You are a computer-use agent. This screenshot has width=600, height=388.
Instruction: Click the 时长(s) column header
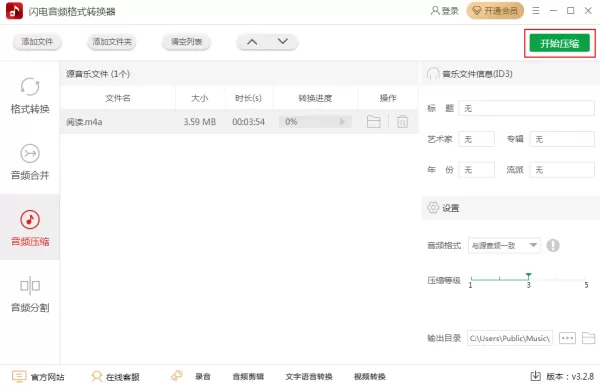point(248,98)
